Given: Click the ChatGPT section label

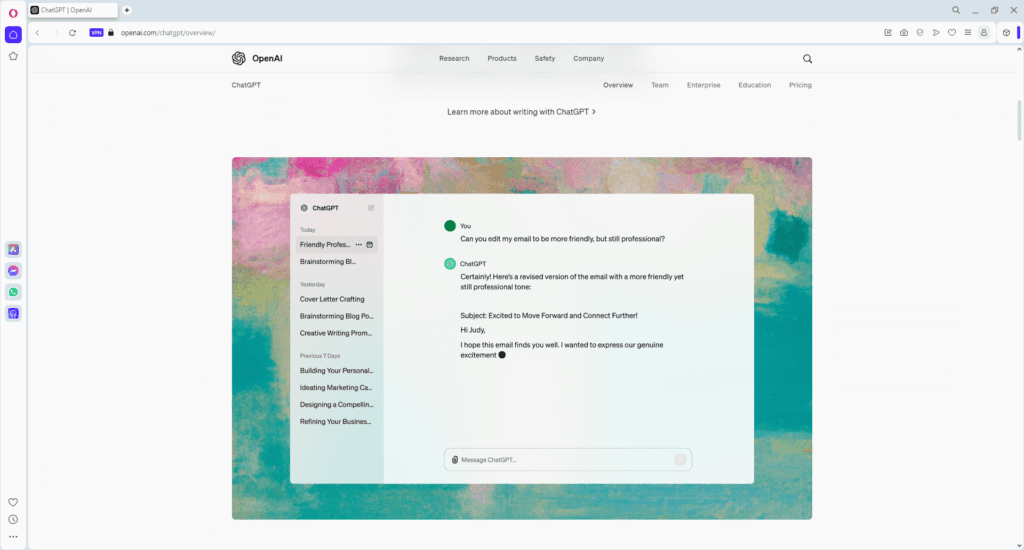Looking at the screenshot, I should (246, 85).
